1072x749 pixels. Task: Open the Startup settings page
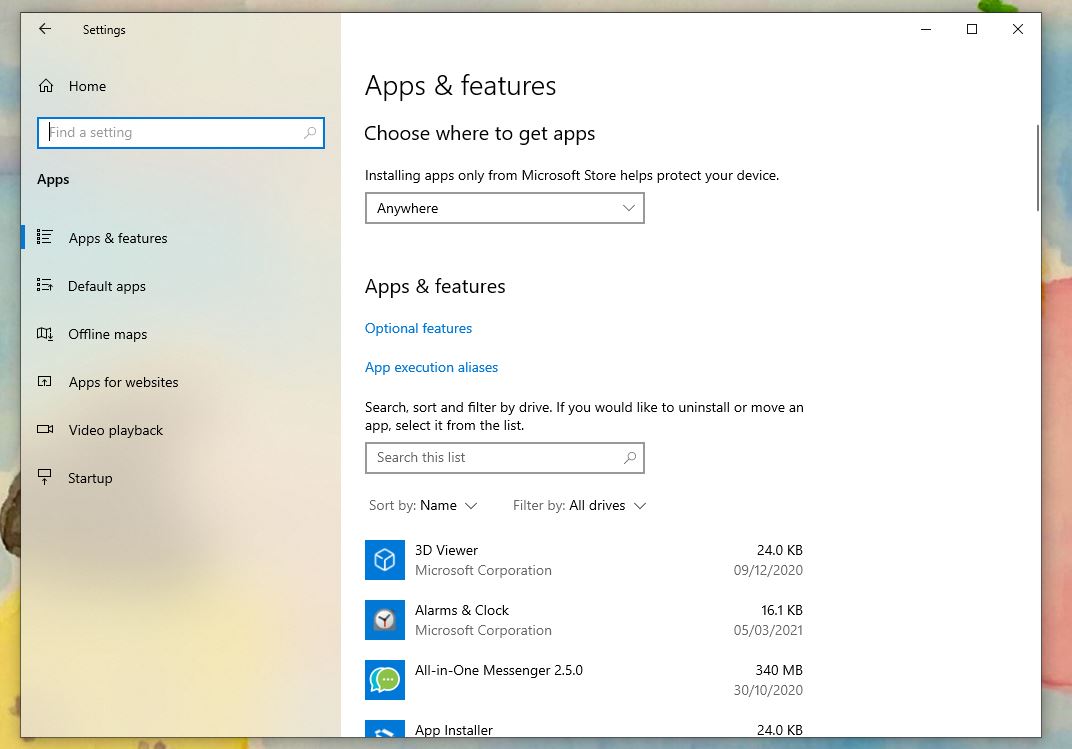[x=90, y=478]
